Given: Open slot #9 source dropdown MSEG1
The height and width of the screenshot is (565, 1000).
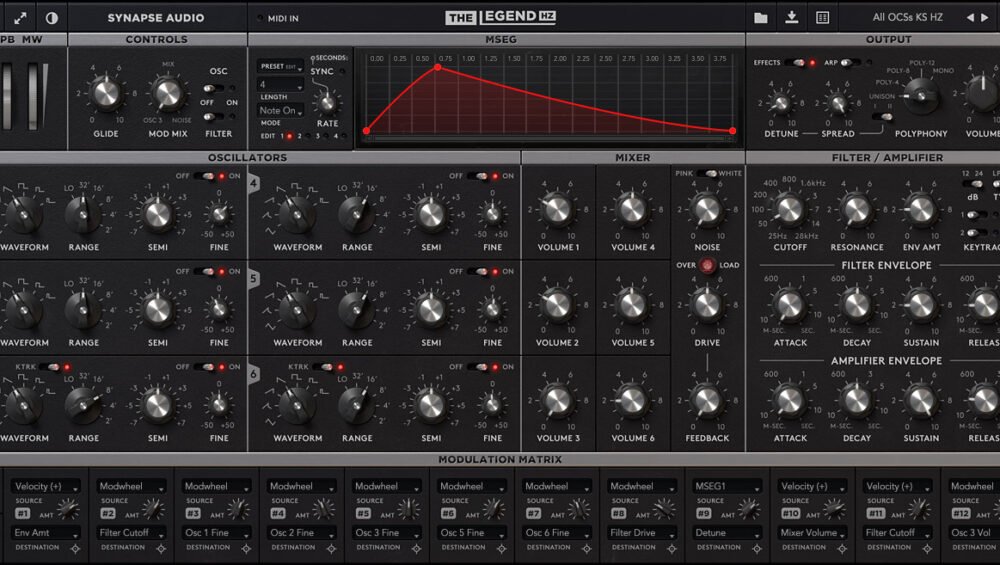Looking at the screenshot, I should pyautogui.click(x=727, y=486).
